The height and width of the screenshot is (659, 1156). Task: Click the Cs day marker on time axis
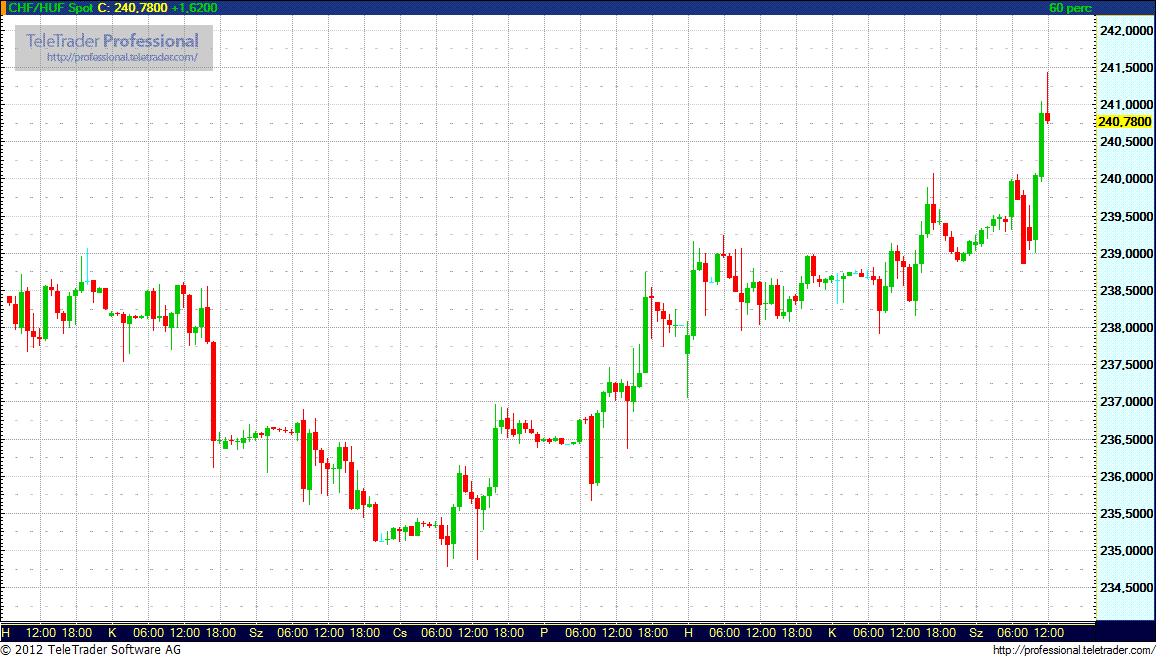(x=400, y=632)
